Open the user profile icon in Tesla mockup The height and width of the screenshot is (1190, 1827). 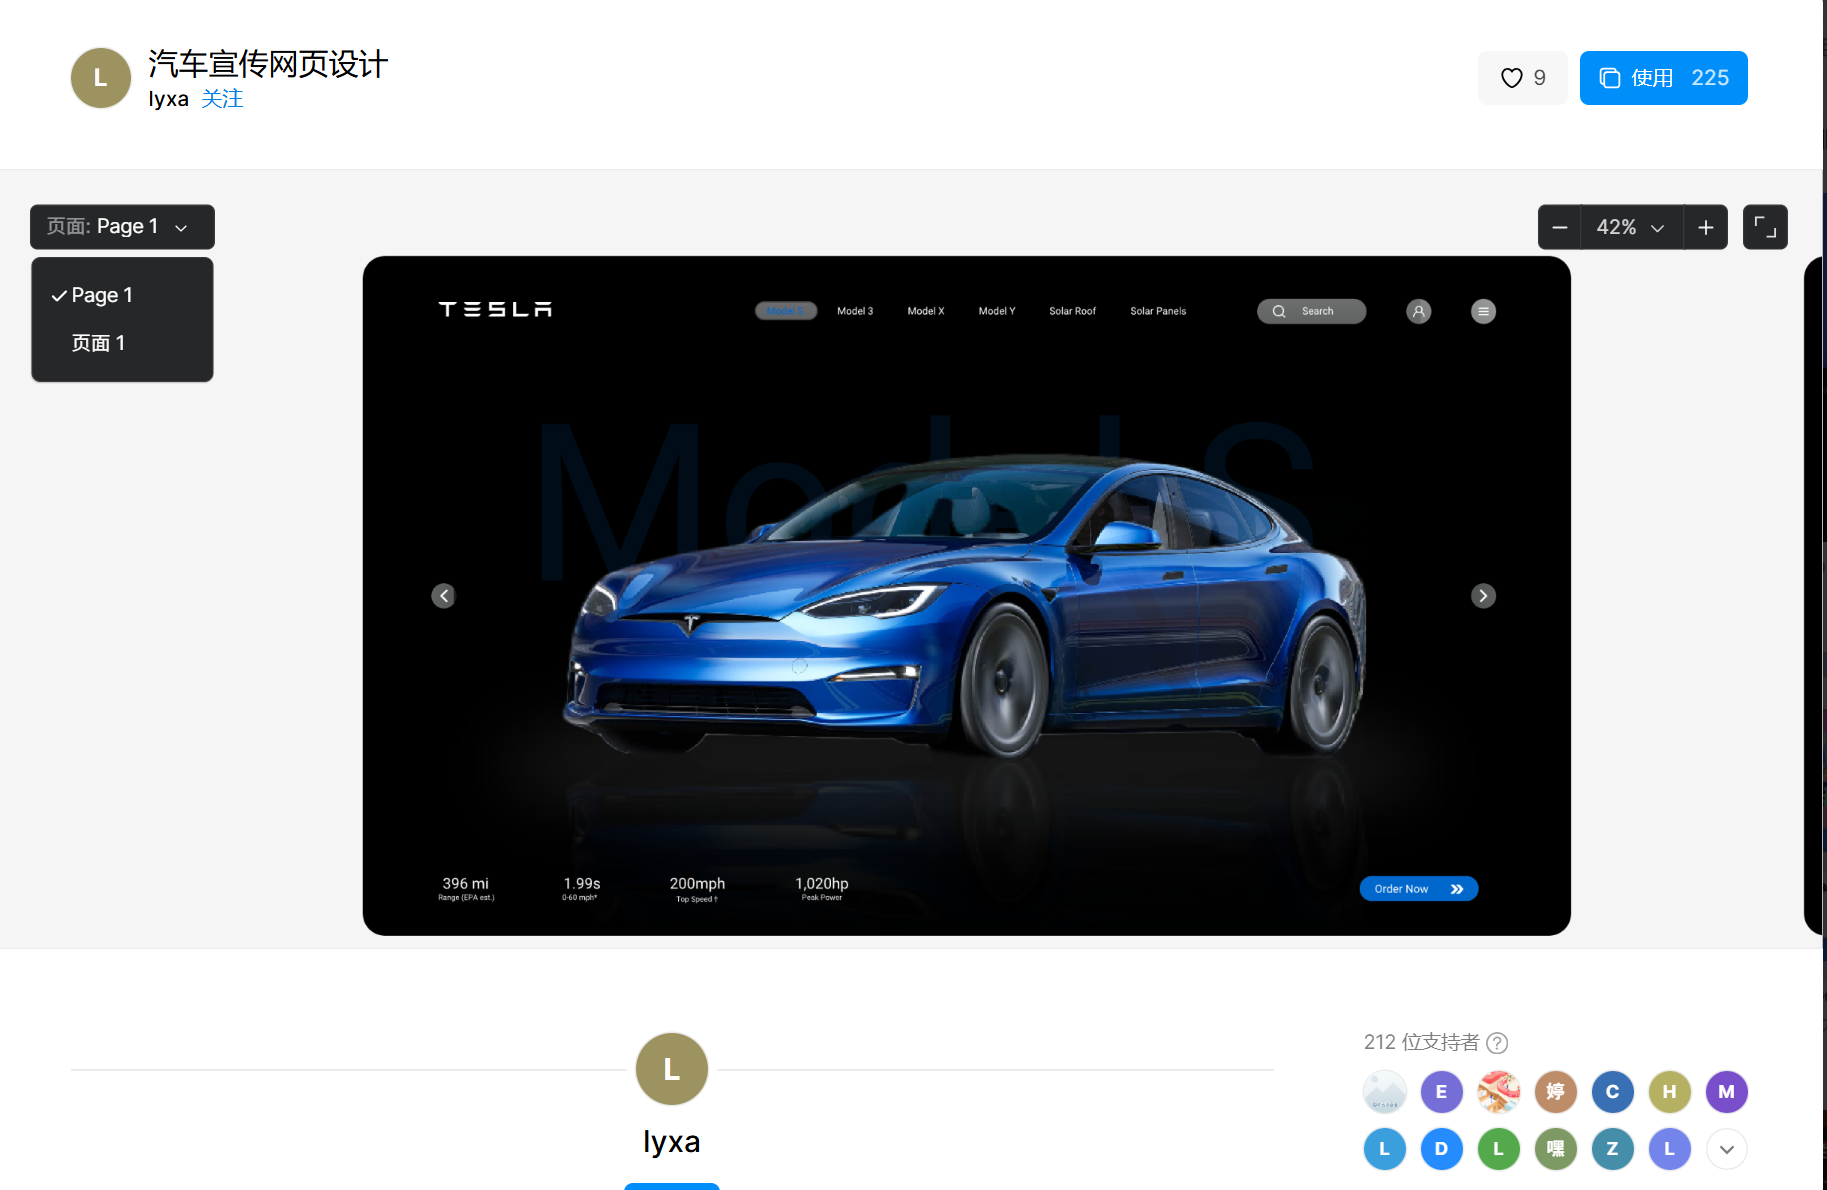point(1418,311)
